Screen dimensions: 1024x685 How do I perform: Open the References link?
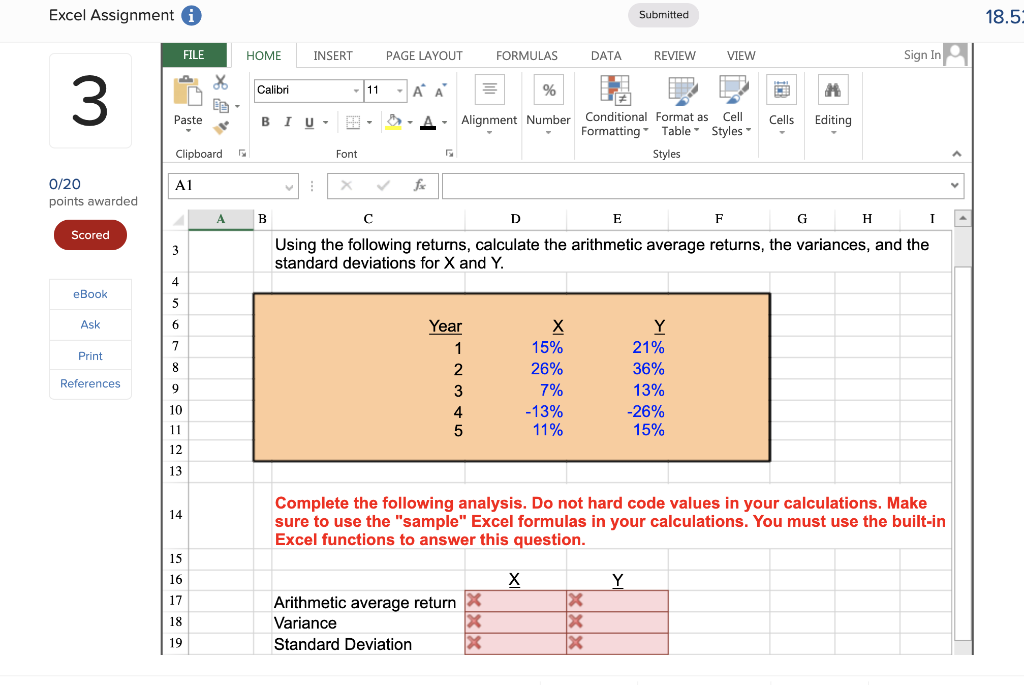pyautogui.click(x=90, y=383)
